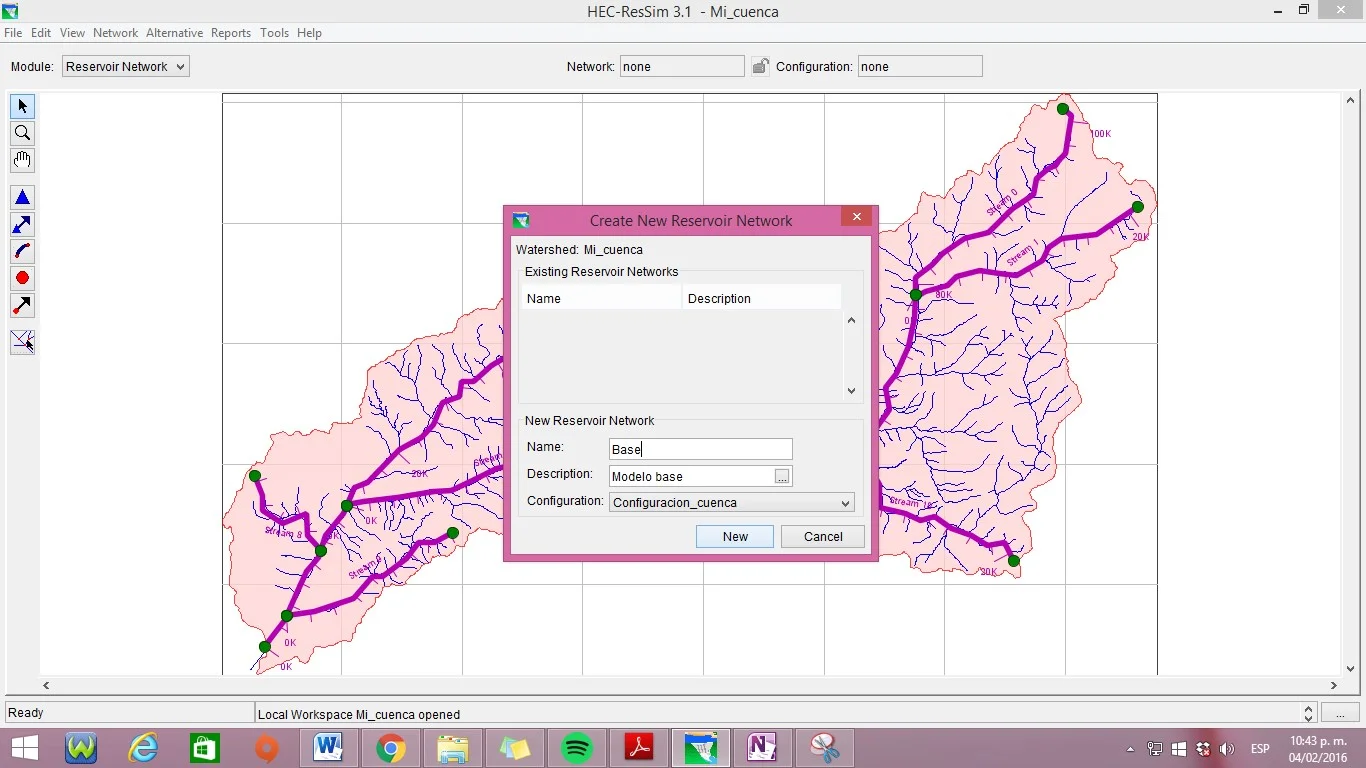Click the New button in dialog
This screenshot has width=1366, height=768.
735,536
